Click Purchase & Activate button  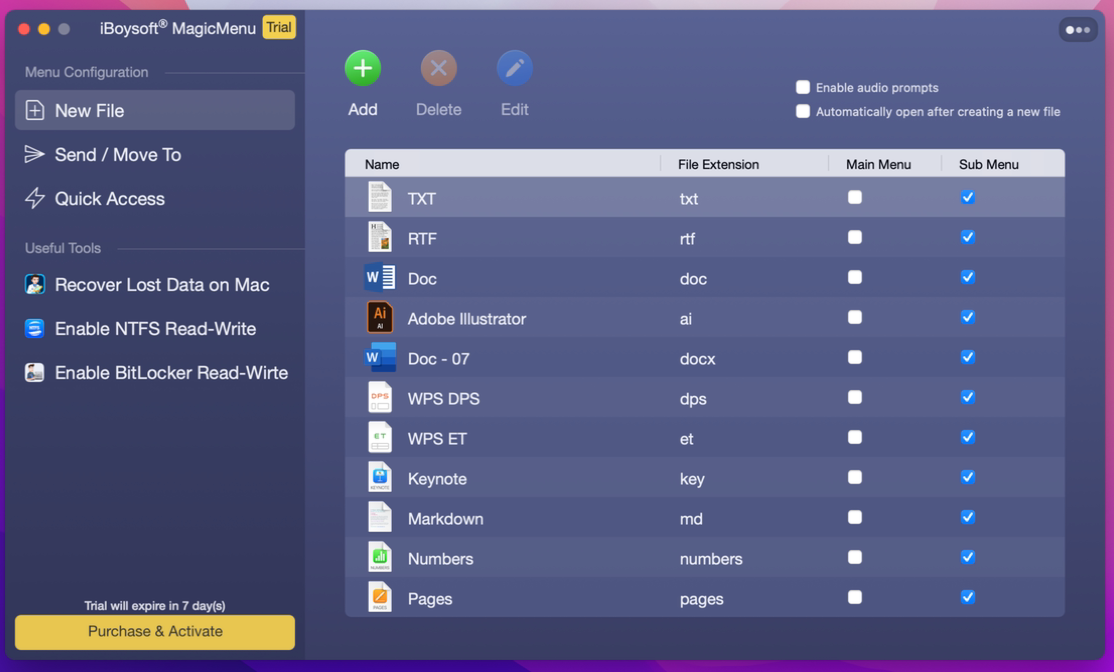pyautogui.click(x=155, y=632)
